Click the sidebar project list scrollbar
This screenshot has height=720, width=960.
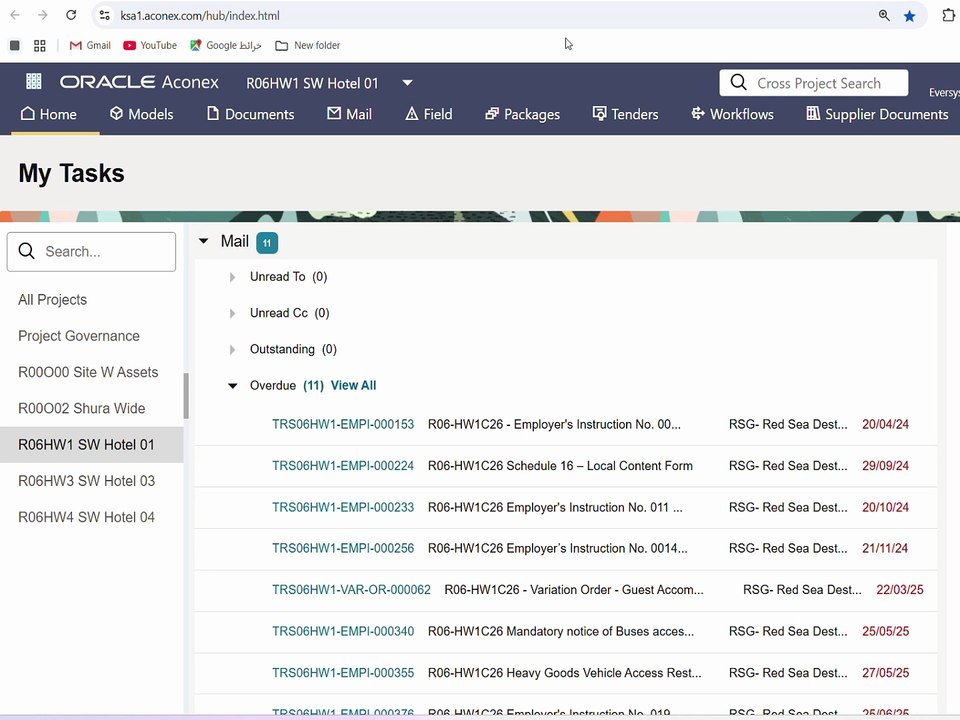click(x=186, y=396)
